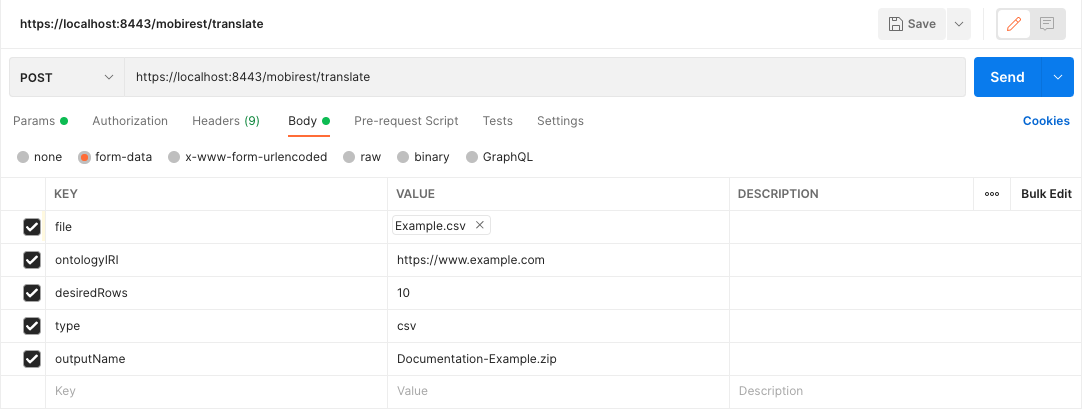The height and width of the screenshot is (409, 1082).
Task: Uncheck the file row checkbox
Action: click(x=32, y=227)
